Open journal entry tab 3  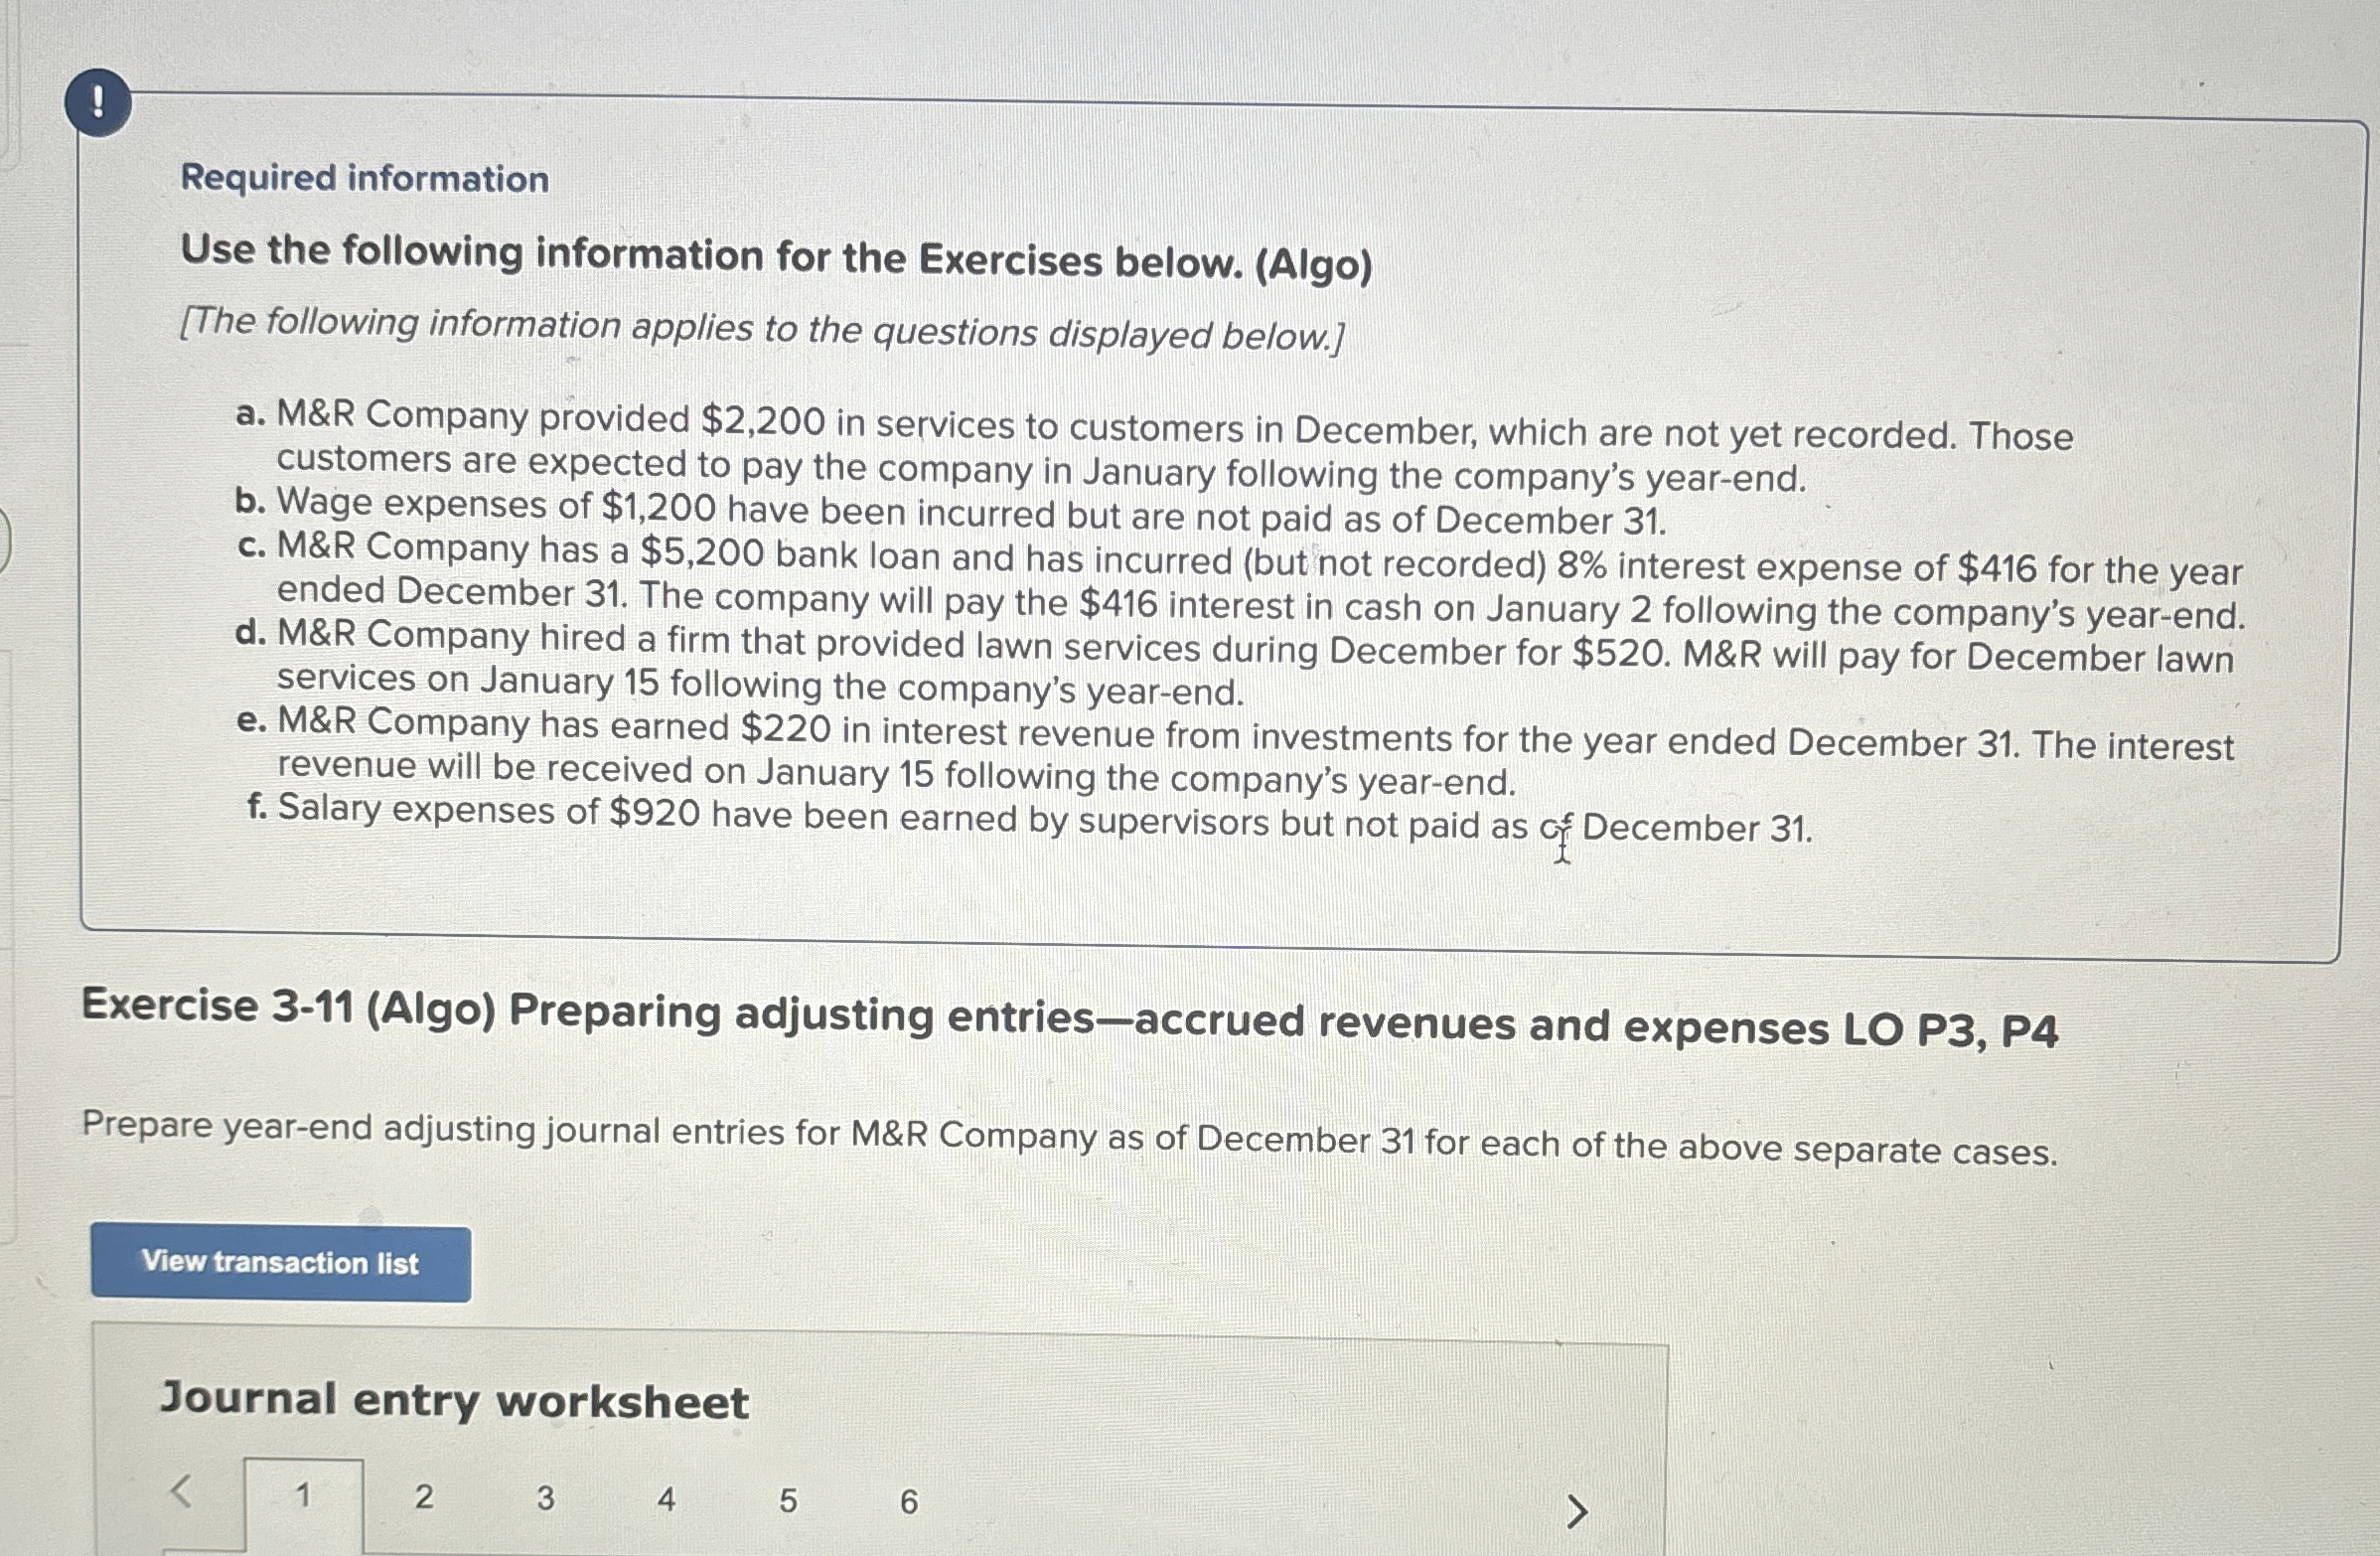click(545, 1498)
